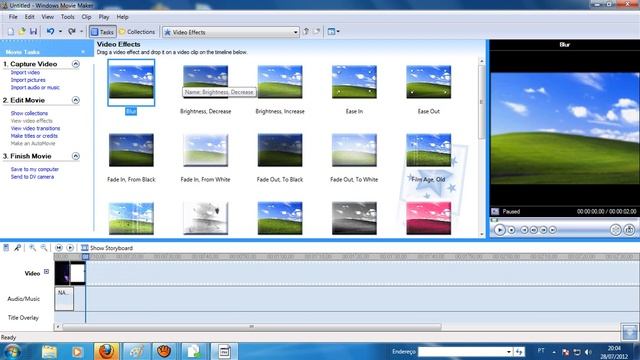
Task: Go up one level in collections
Action: [x=306, y=31]
